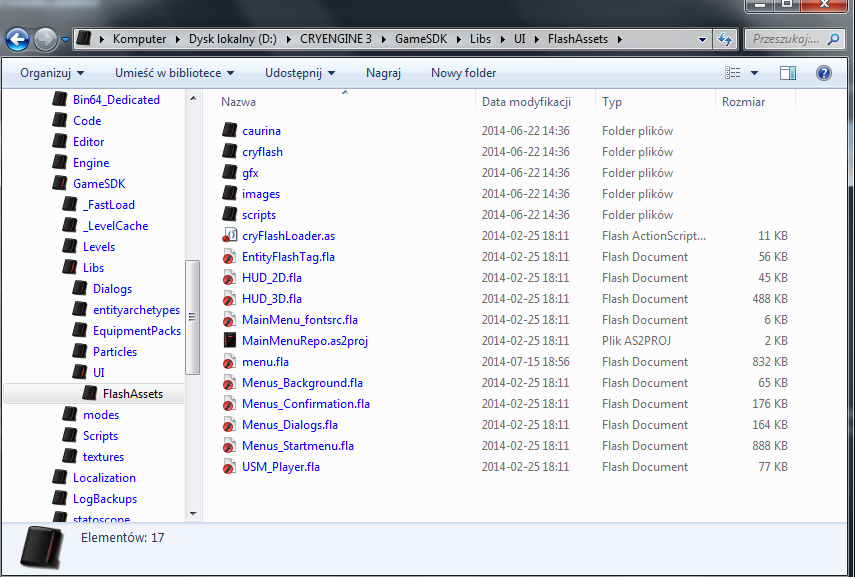Viewport: 855px width, 577px height.
Task: Select Levels in the folder tree
Action: 99,247
